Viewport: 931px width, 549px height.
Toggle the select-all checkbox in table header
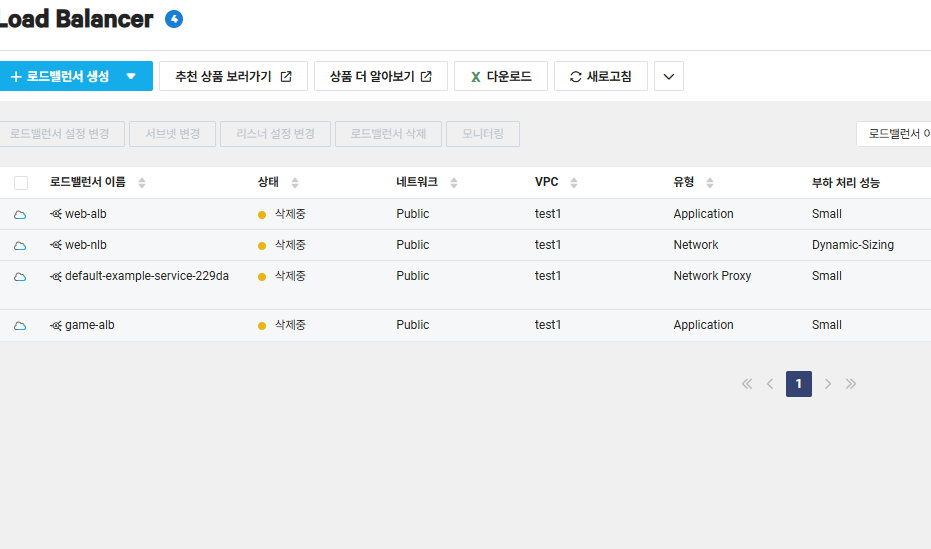point(21,183)
